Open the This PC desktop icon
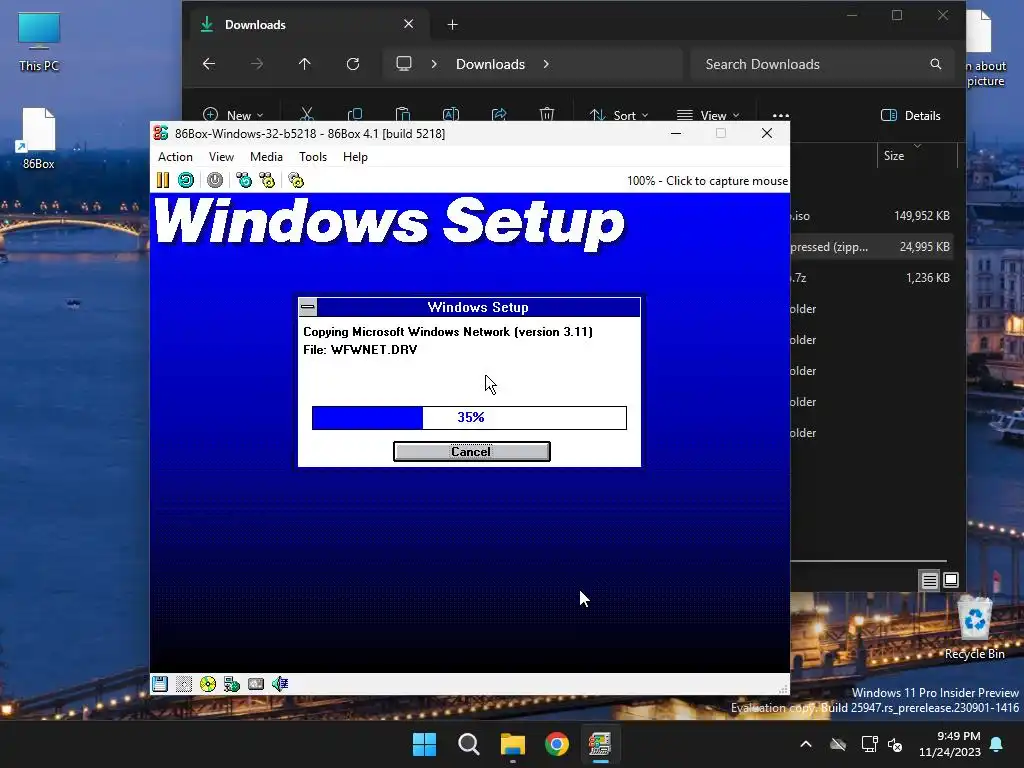This screenshot has width=1024, height=768. click(x=39, y=42)
